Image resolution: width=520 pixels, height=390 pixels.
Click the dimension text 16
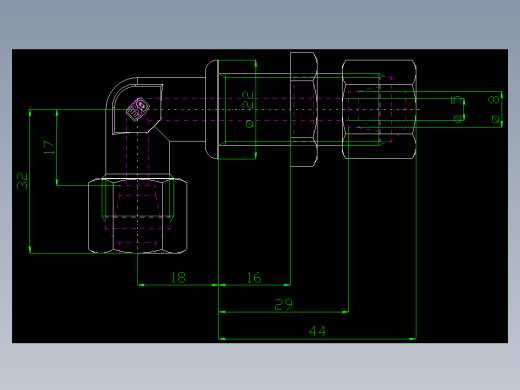[254, 277]
